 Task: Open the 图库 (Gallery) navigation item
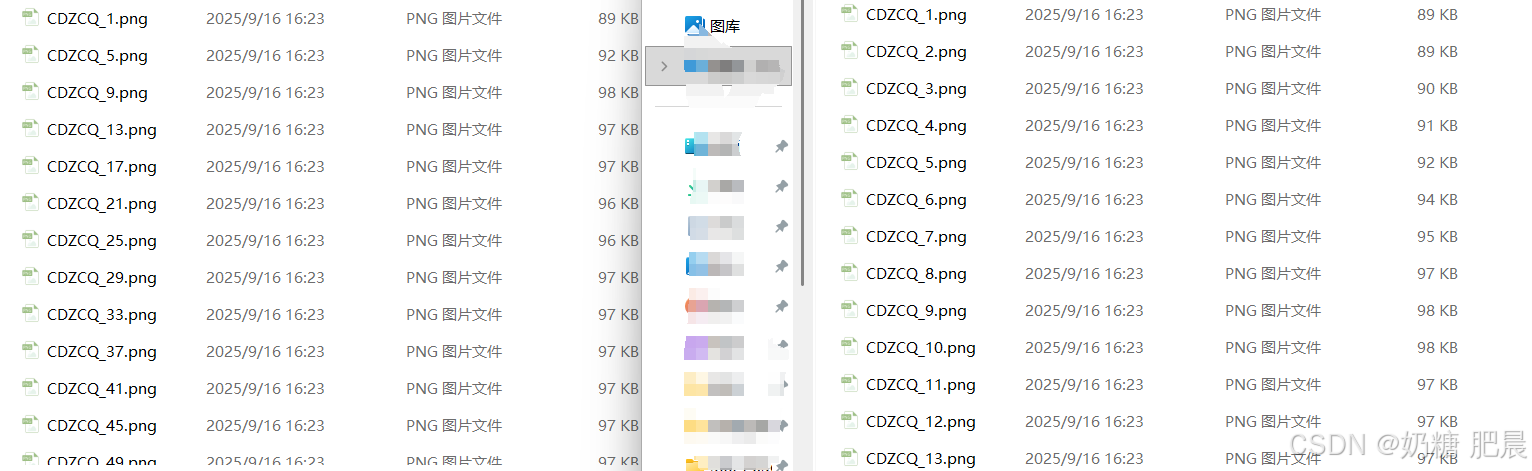(725, 26)
